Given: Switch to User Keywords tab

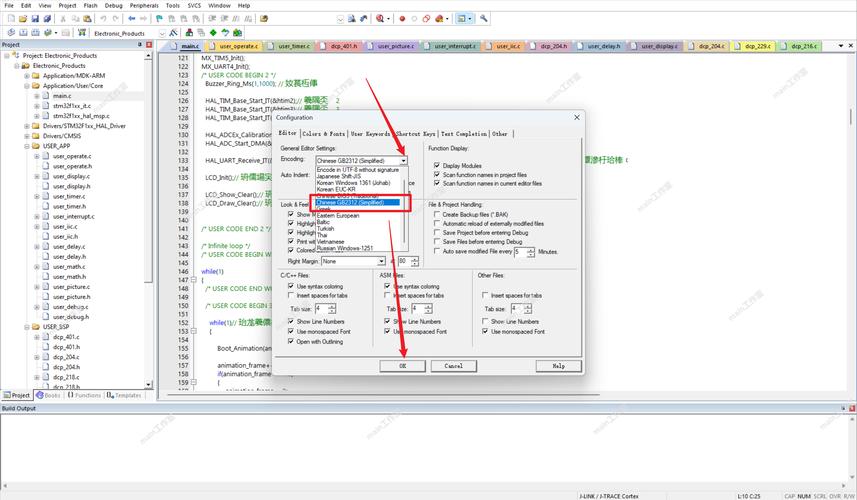Looking at the screenshot, I should point(371,133).
